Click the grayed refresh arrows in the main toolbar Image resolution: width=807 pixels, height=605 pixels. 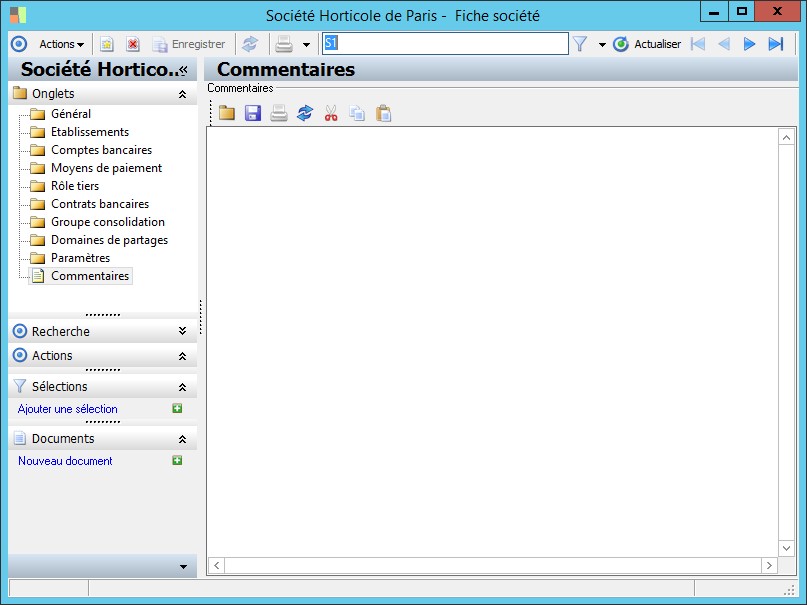tap(250, 44)
